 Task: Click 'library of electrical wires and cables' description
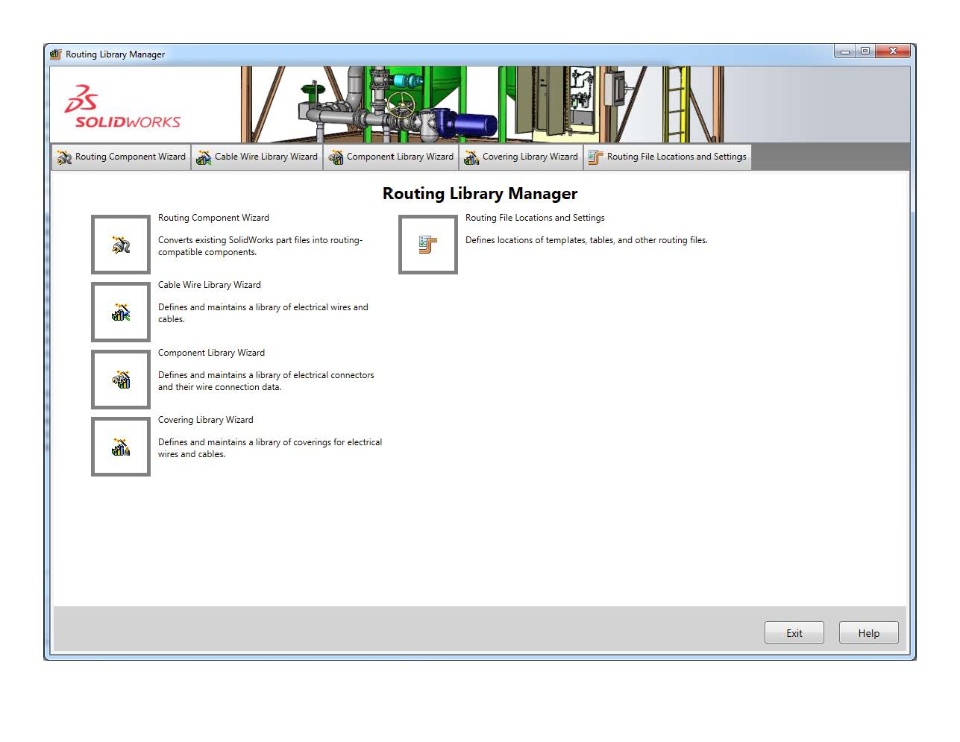[263, 313]
